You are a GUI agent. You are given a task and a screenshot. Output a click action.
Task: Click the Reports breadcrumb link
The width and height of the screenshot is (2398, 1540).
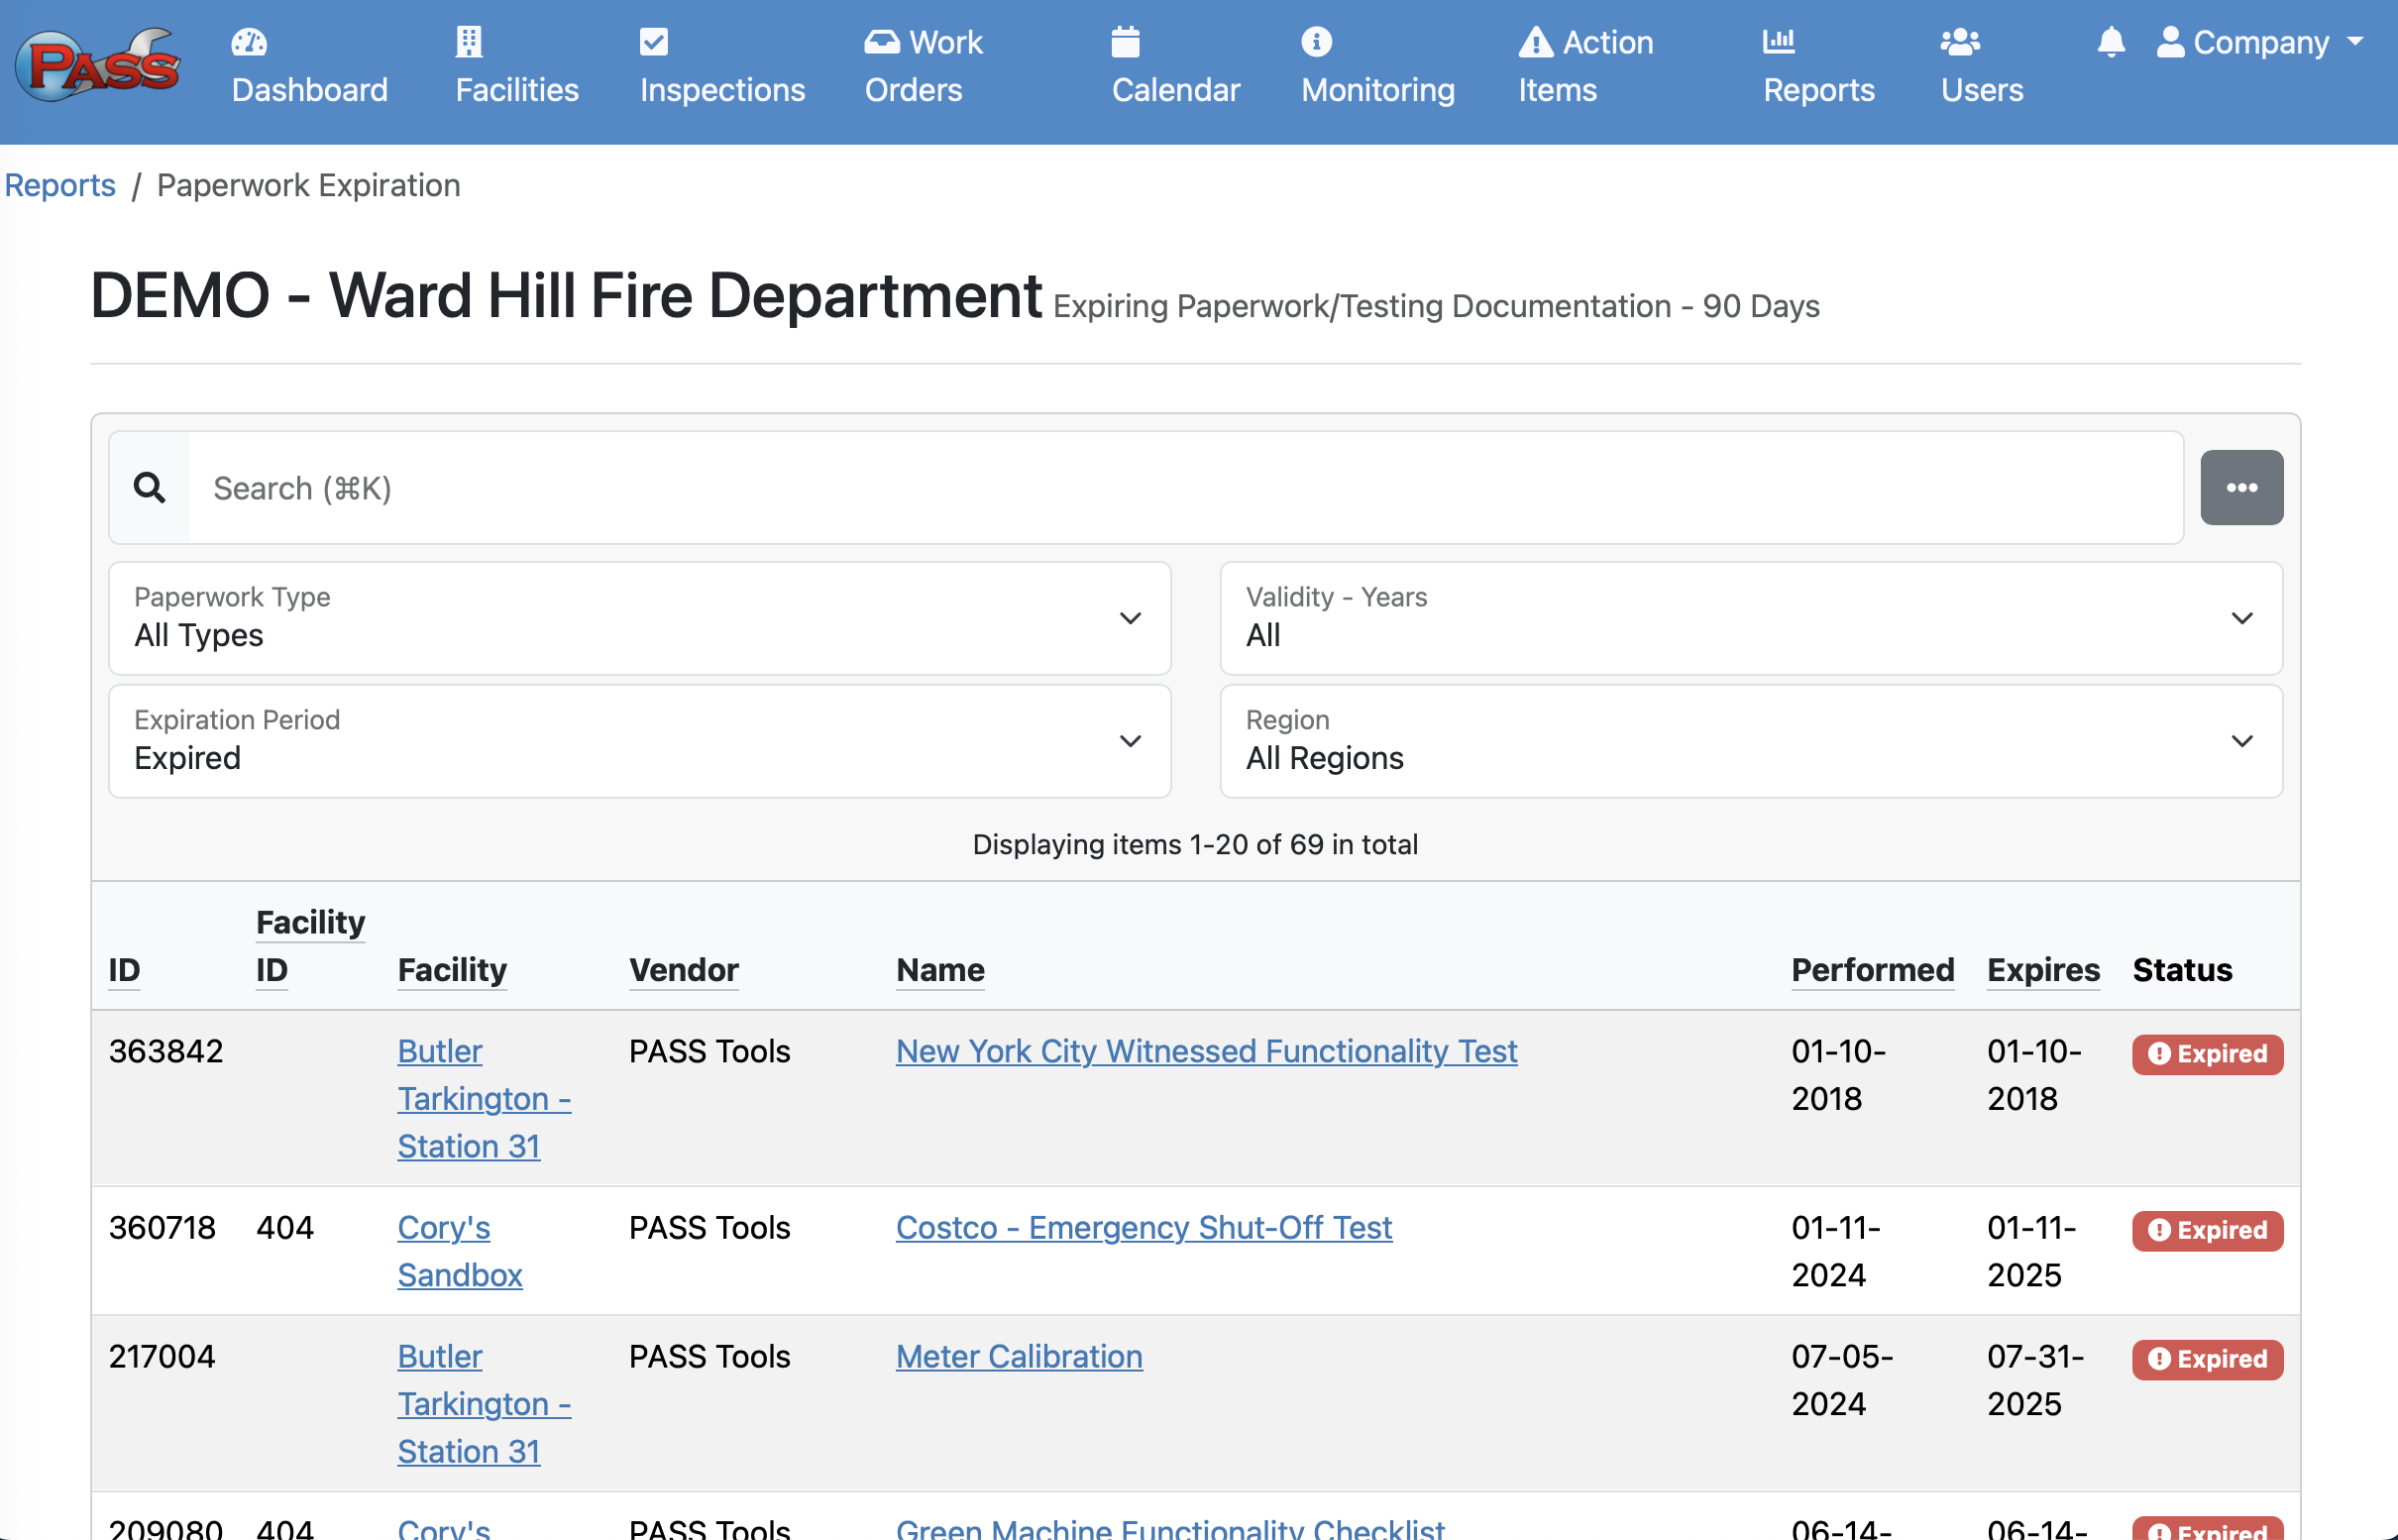click(60, 185)
